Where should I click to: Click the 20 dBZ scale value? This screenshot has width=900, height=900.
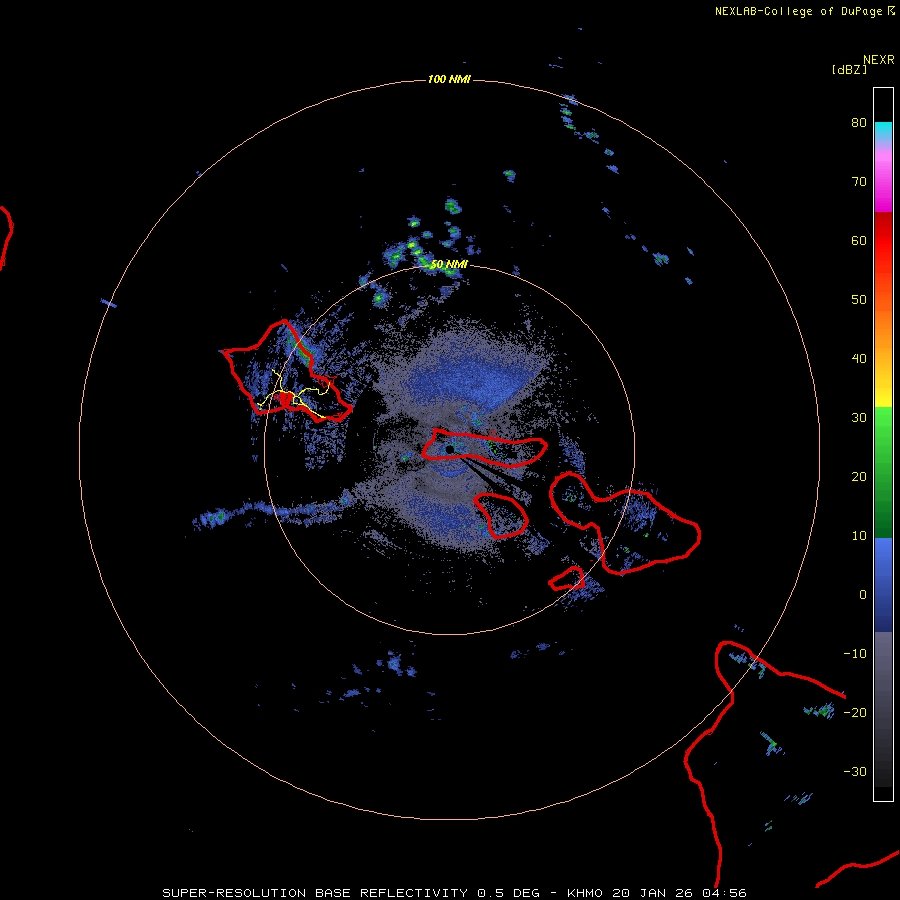pyautogui.click(x=859, y=477)
